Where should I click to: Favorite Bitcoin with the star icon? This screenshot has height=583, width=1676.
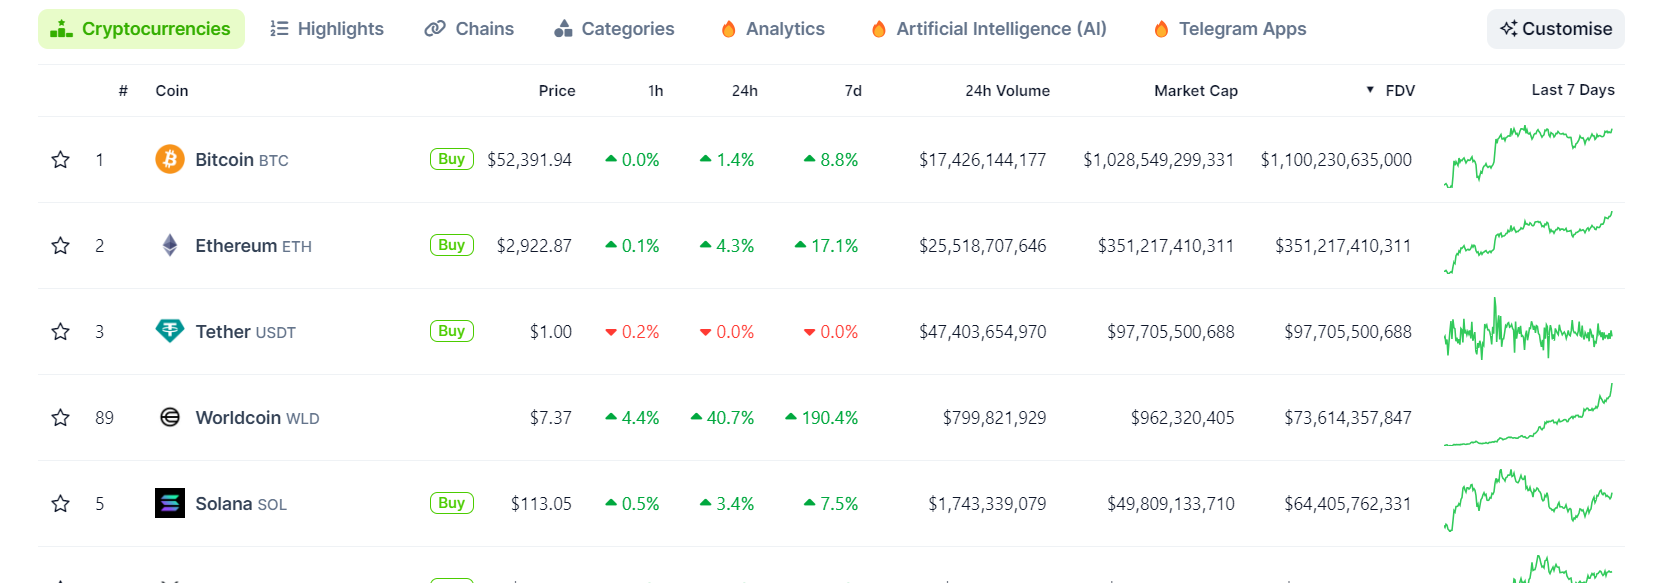61,160
